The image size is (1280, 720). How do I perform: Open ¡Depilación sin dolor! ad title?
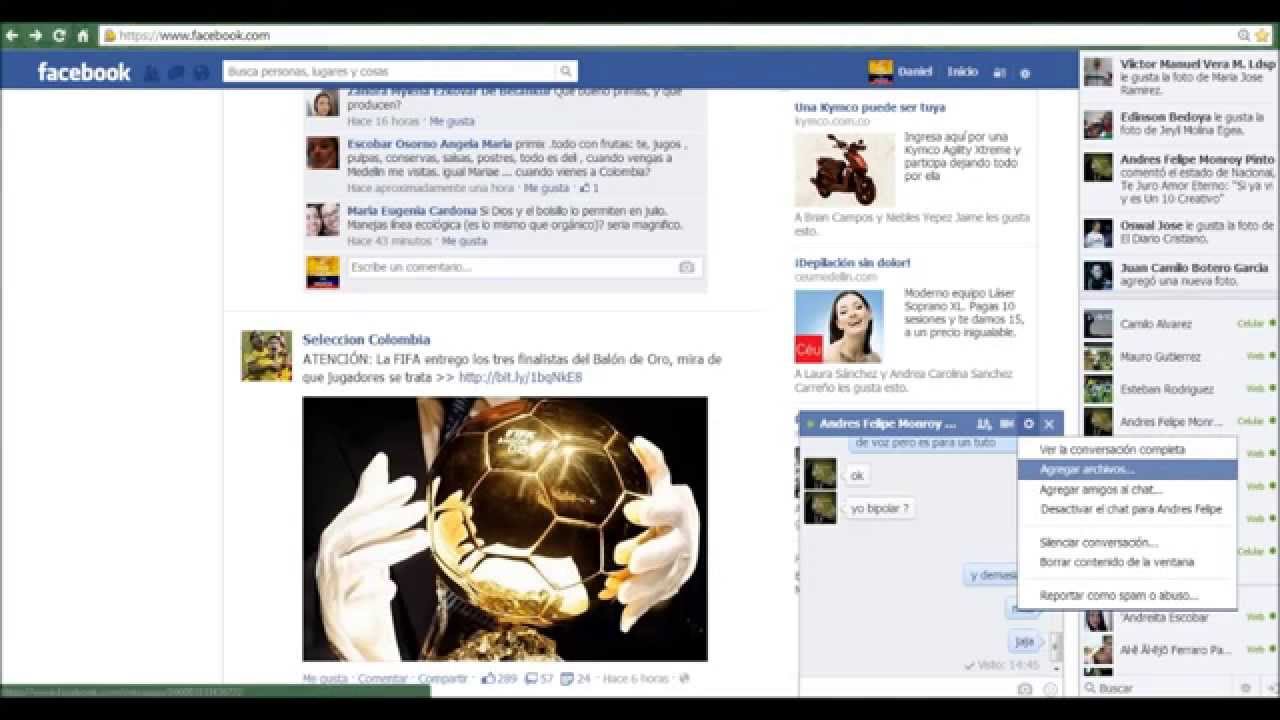pyautogui.click(x=853, y=263)
